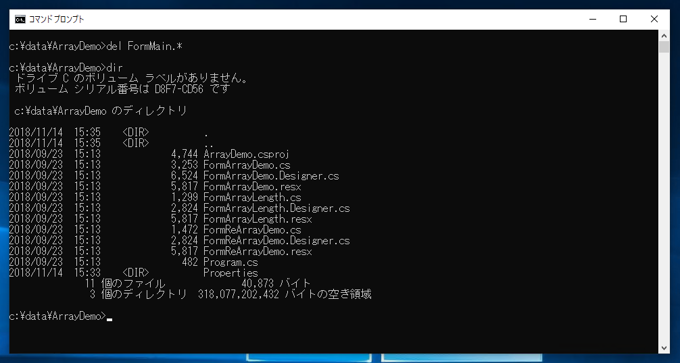This screenshot has width=680, height=363.
Task: Select the FormReArrayDemo.cs file name
Action: (x=252, y=230)
